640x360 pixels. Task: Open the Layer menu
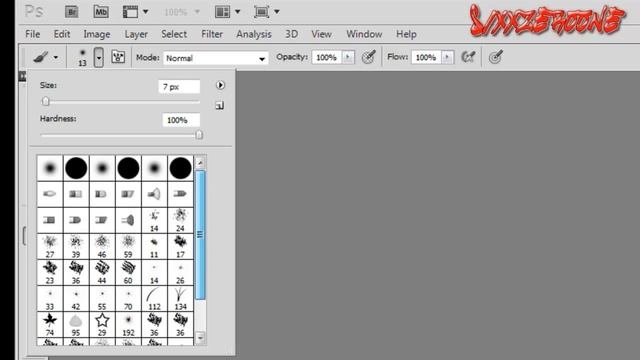coord(136,34)
